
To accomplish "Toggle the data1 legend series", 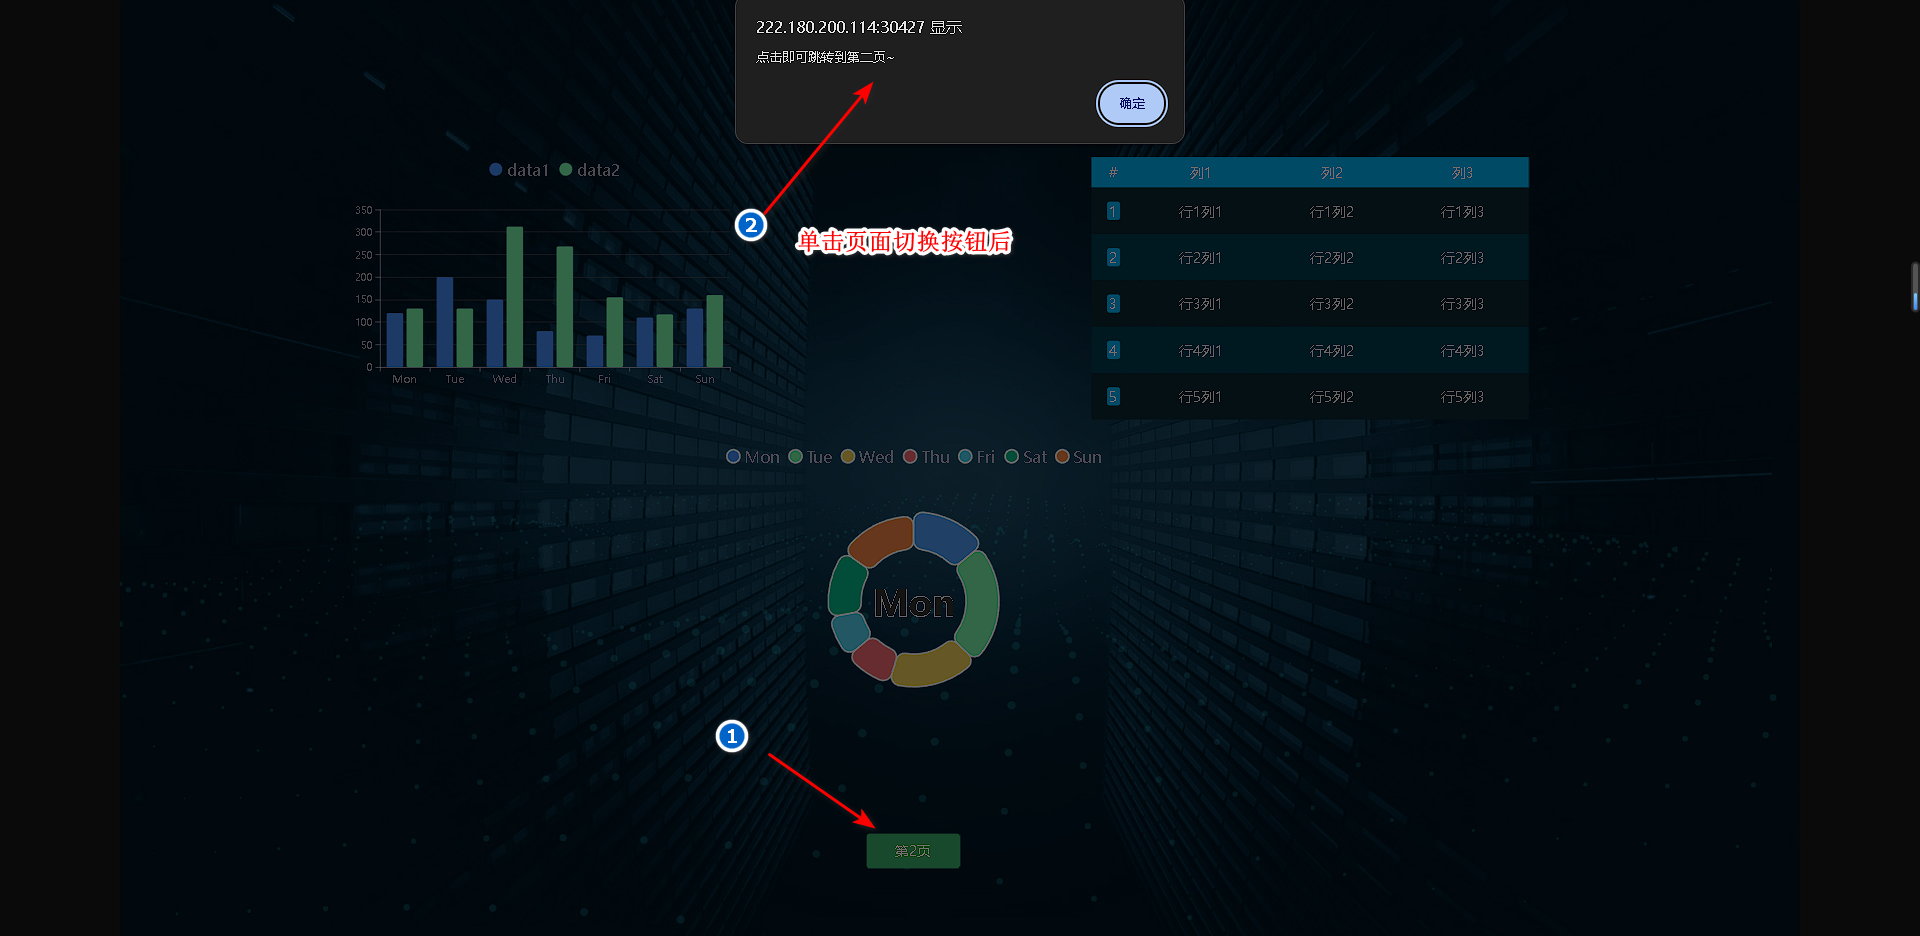I will [519, 170].
